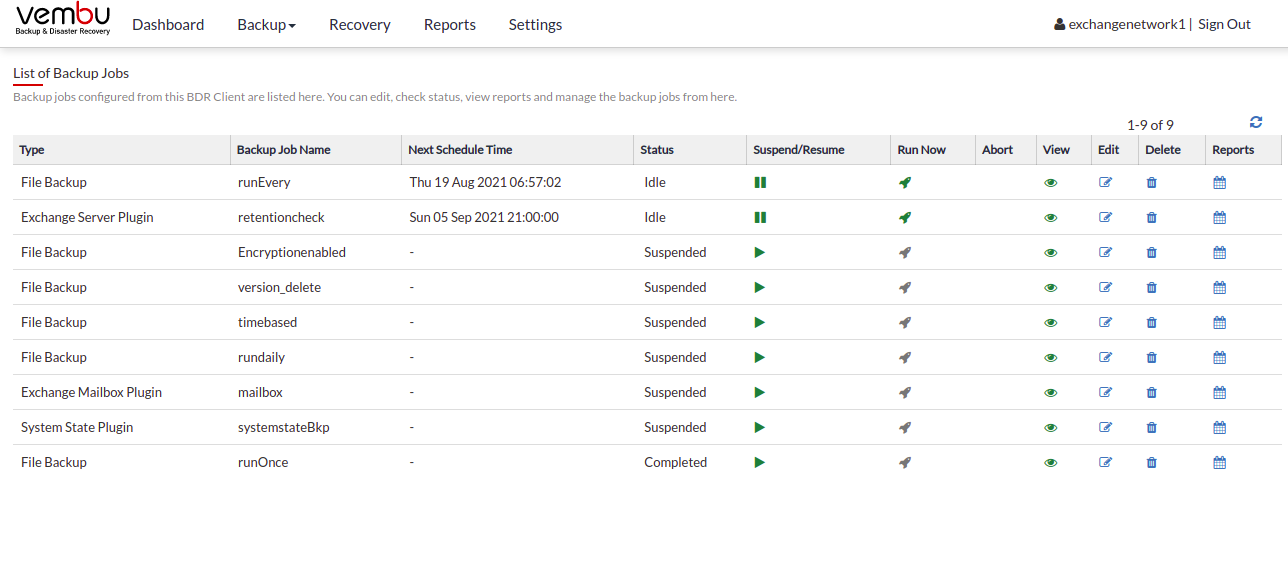The image size is (1288, 567).
Task: Click rocket icon for retentioncheck job
Action: coord(905,218)
